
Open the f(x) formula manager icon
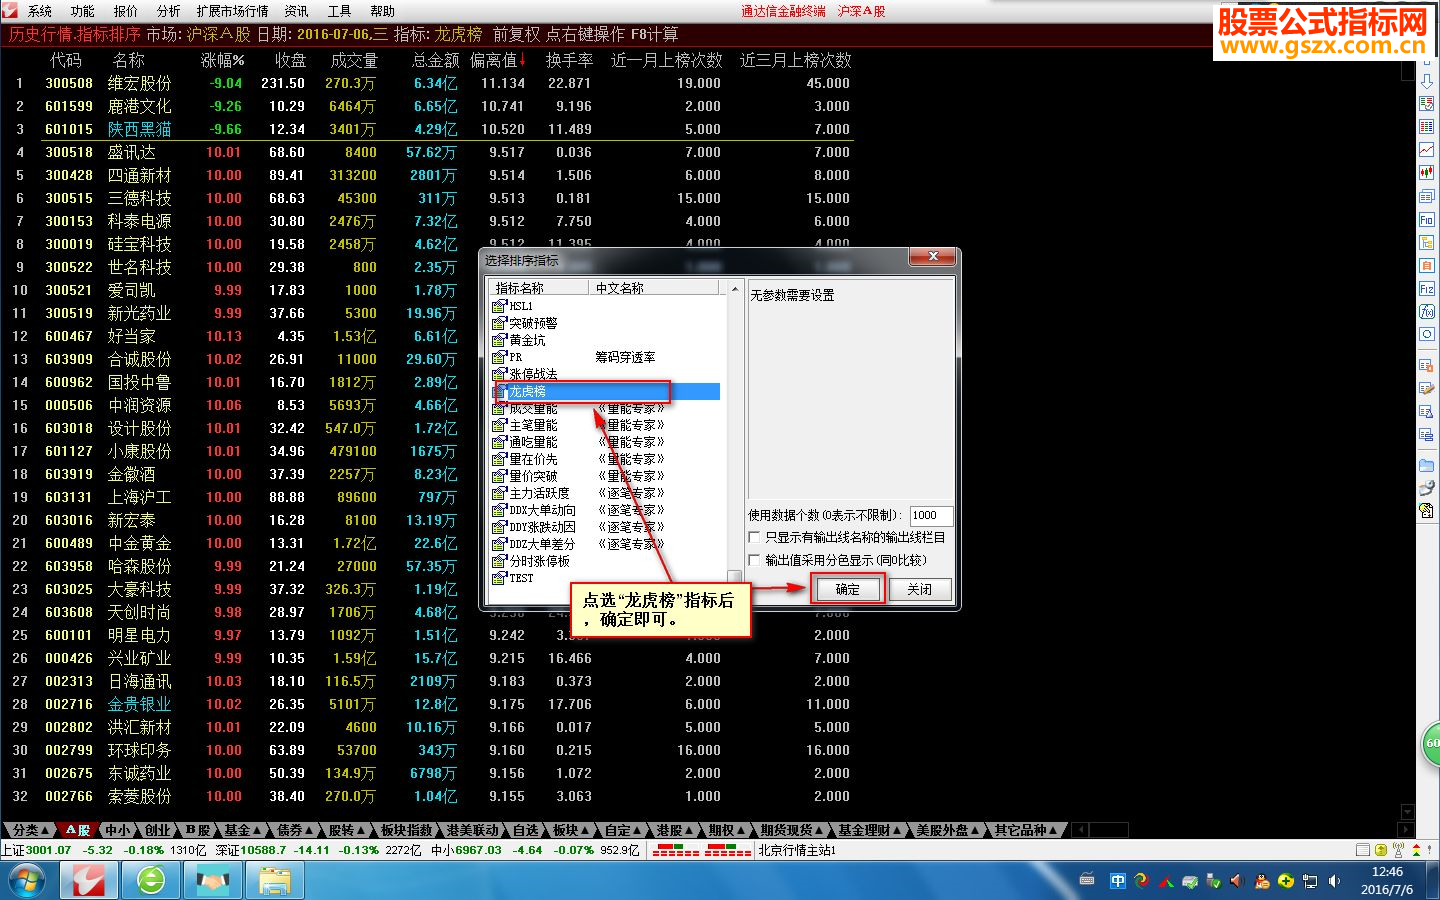point(1427,312)
